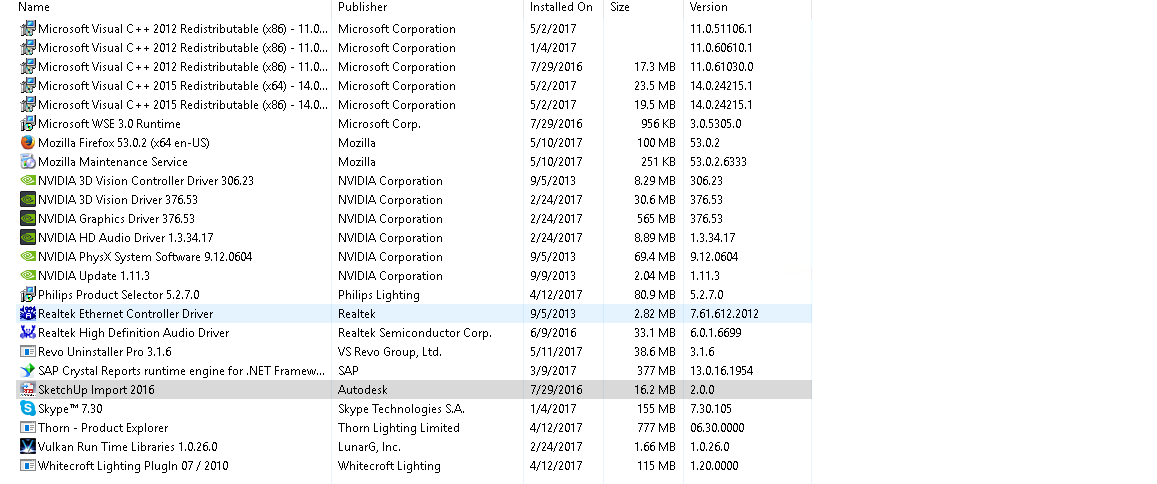Click the SketchUp Import 2016 icon
1157x484 pixels.
[x=28, y=390]
